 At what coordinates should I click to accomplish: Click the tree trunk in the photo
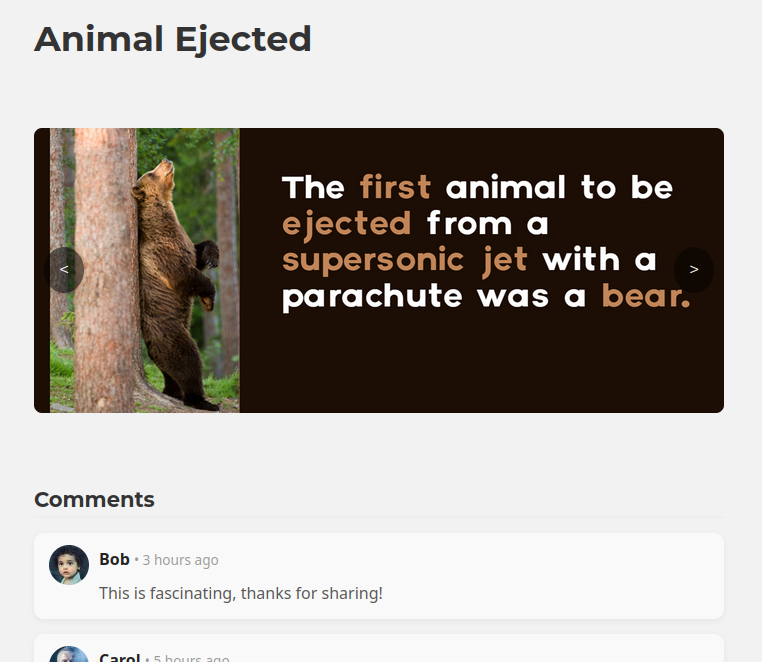pos(106,270)
